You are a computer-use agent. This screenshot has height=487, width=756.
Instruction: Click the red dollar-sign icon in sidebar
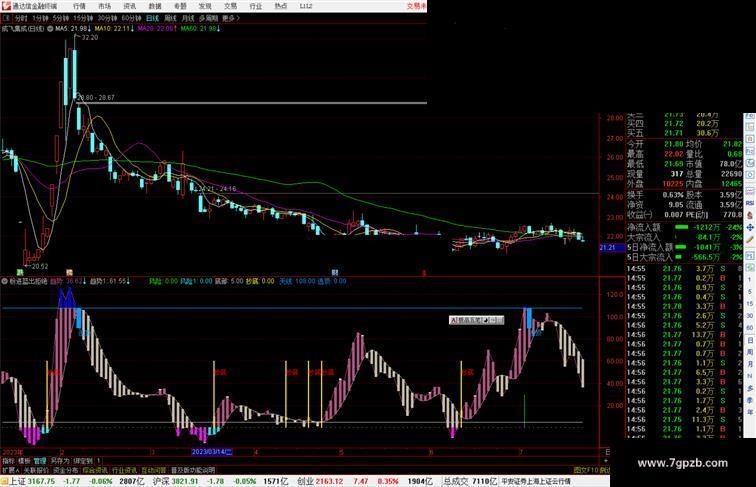click(750, 216)
